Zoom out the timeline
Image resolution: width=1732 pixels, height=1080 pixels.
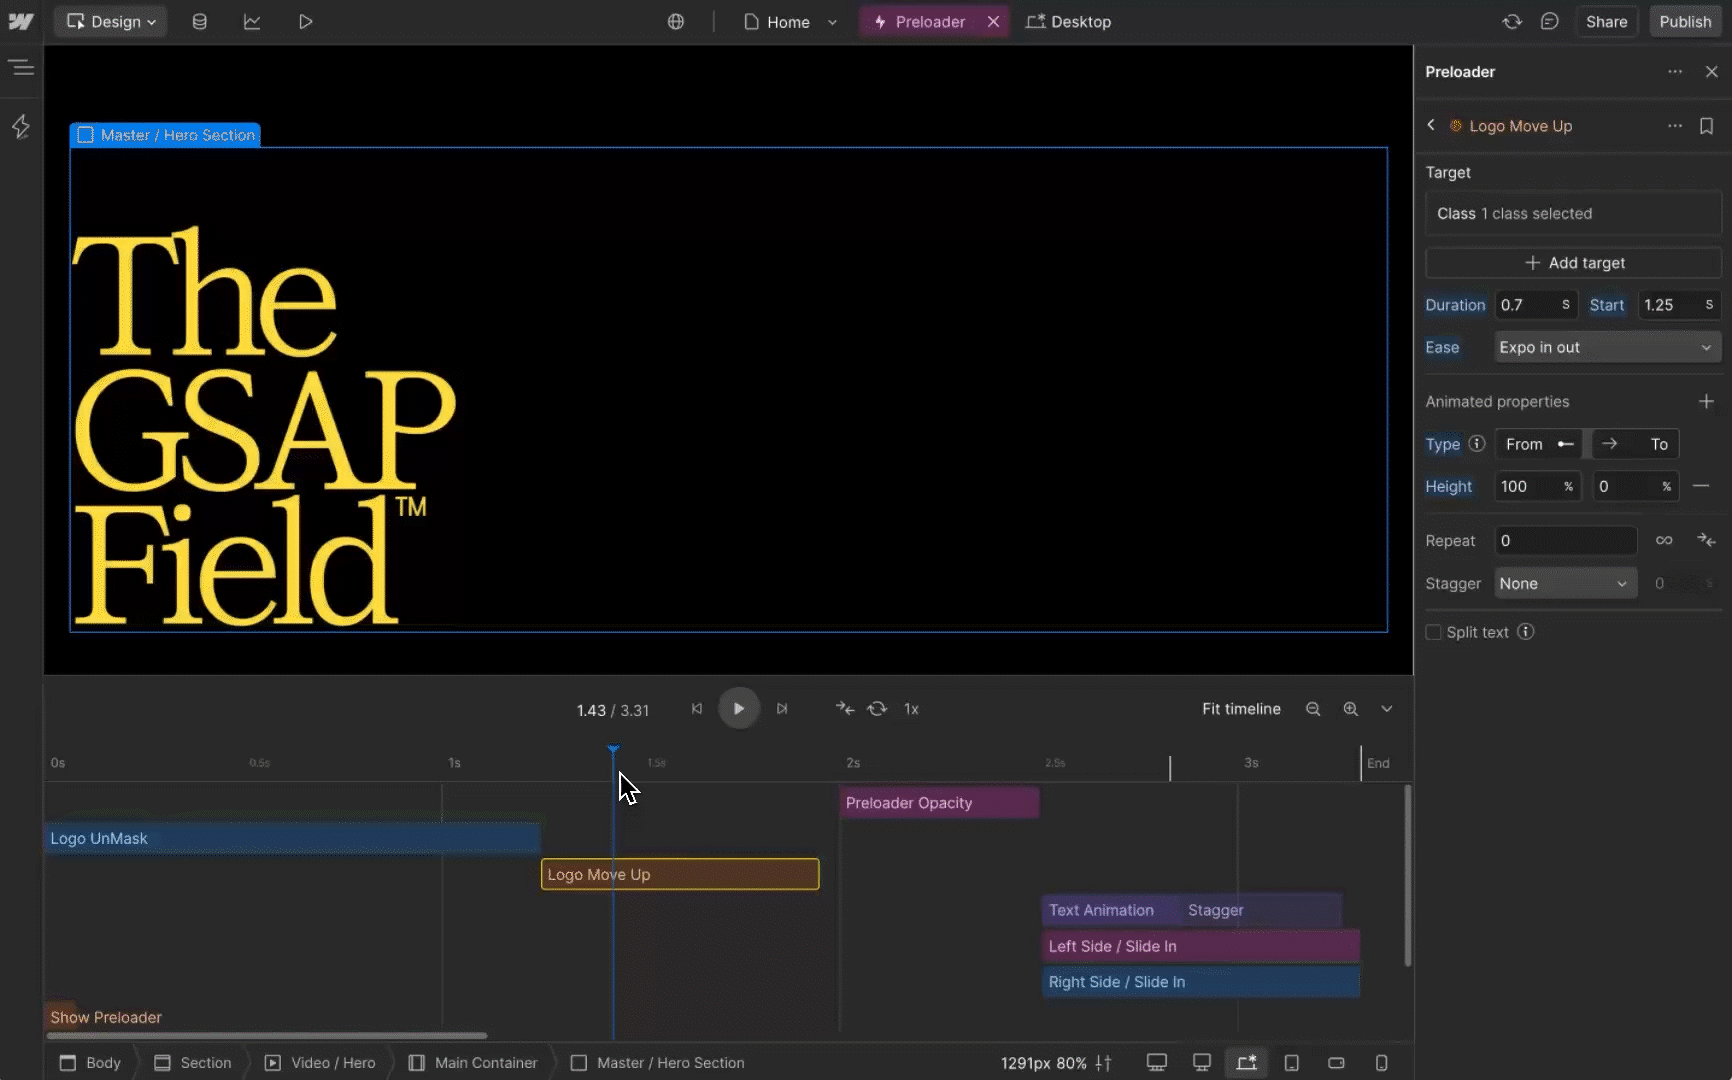click(x=1313, y=708)
